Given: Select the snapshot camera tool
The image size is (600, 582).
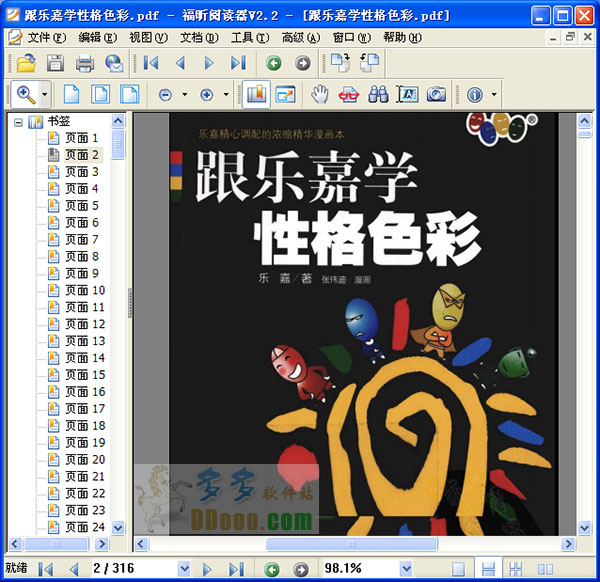Looking at the screenshot, I should [436, 94].
